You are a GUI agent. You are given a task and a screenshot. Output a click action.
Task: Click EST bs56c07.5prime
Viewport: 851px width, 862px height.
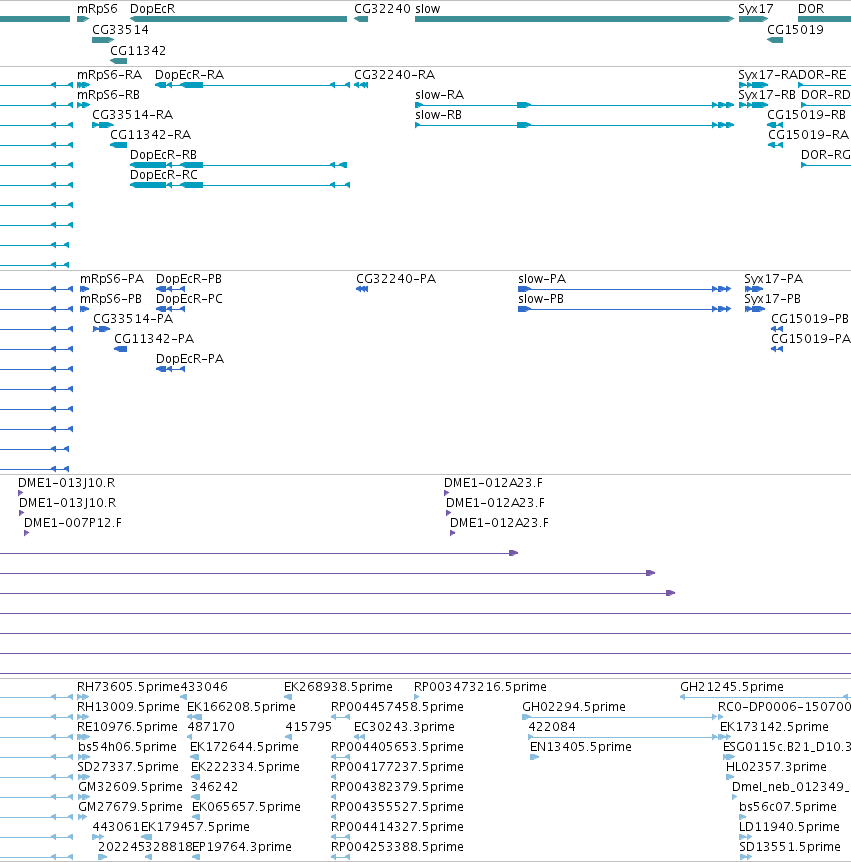(x=788, y=806)
